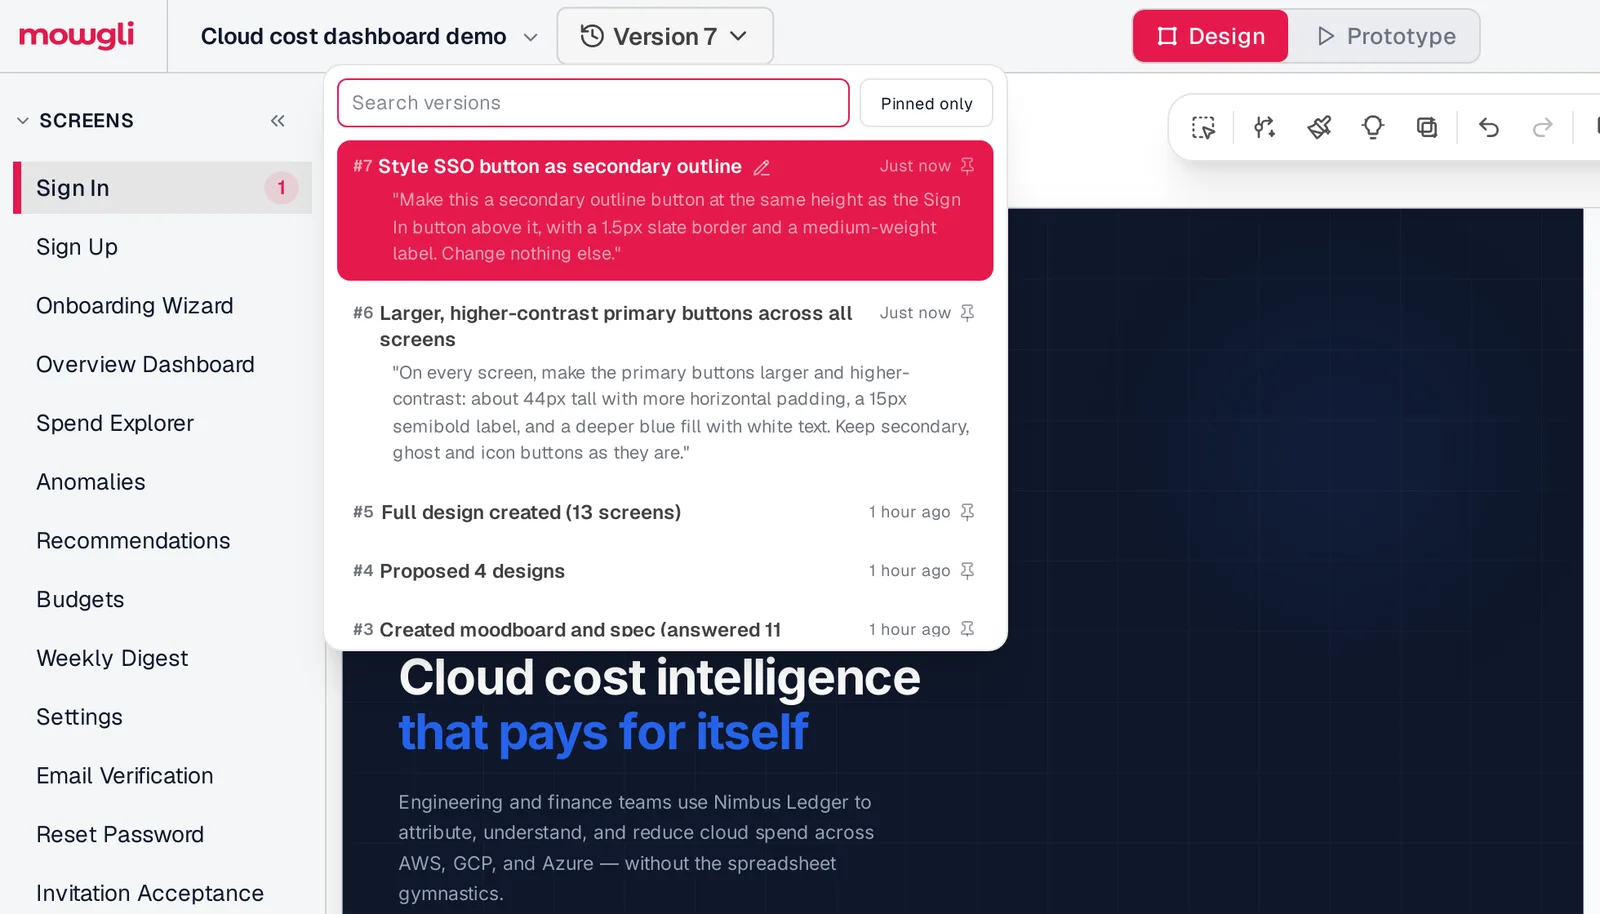Click the lightbulb ideas icon

(x=1373, y=127)
